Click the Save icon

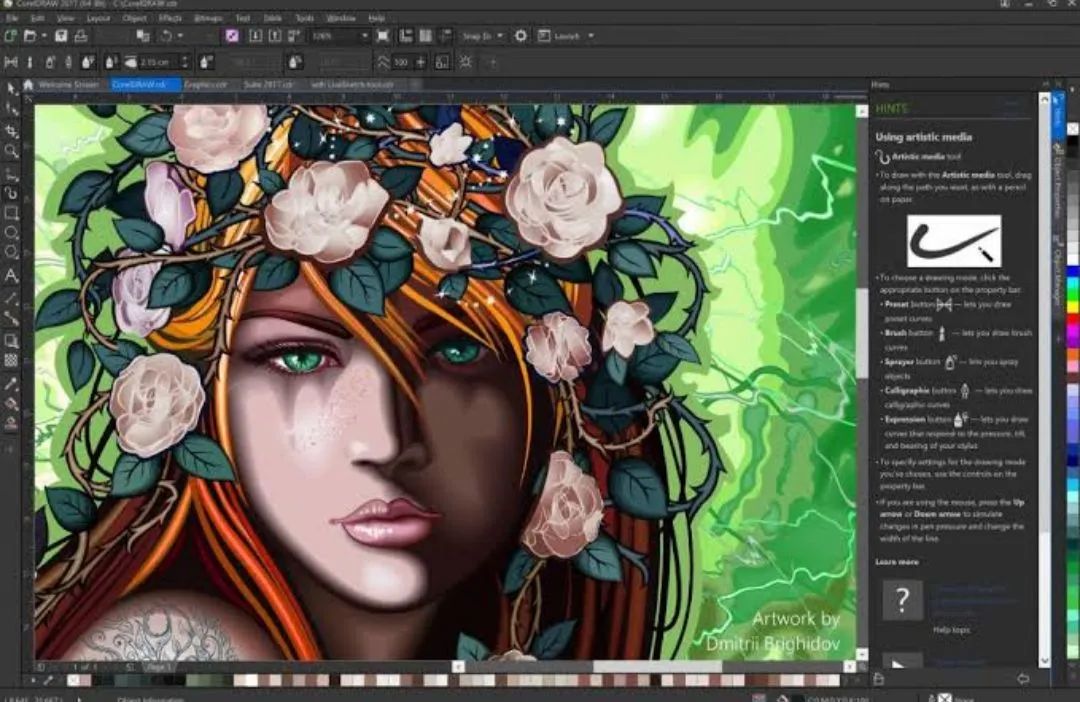click(x=61, y=36)
